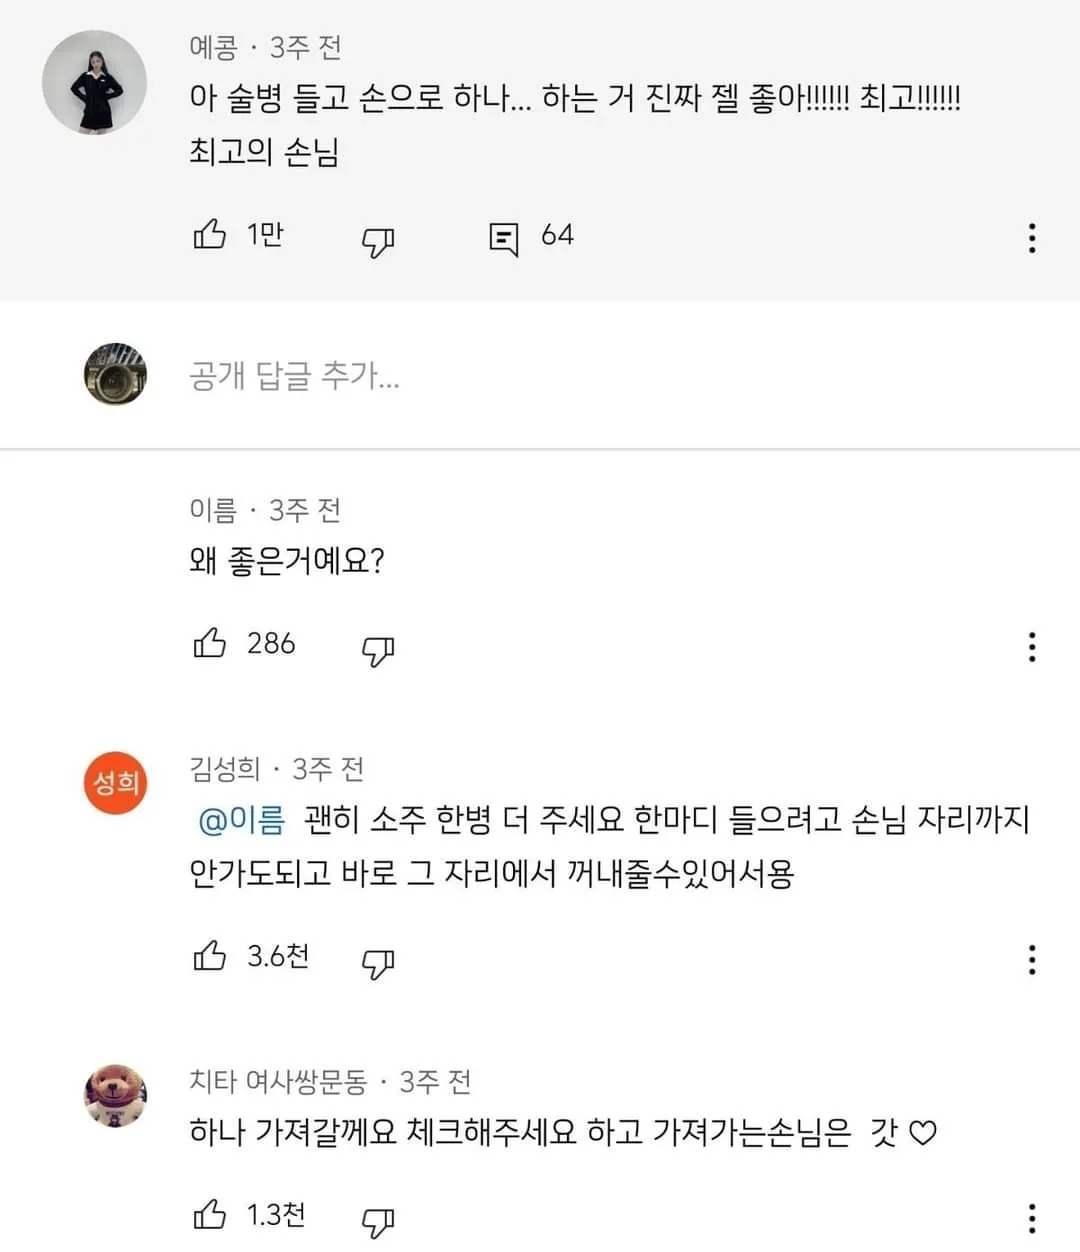Open more options for 예콩's comment
This screenshot has width=1080, height=1252.
pyautogui.click(x=1031, y=238)
